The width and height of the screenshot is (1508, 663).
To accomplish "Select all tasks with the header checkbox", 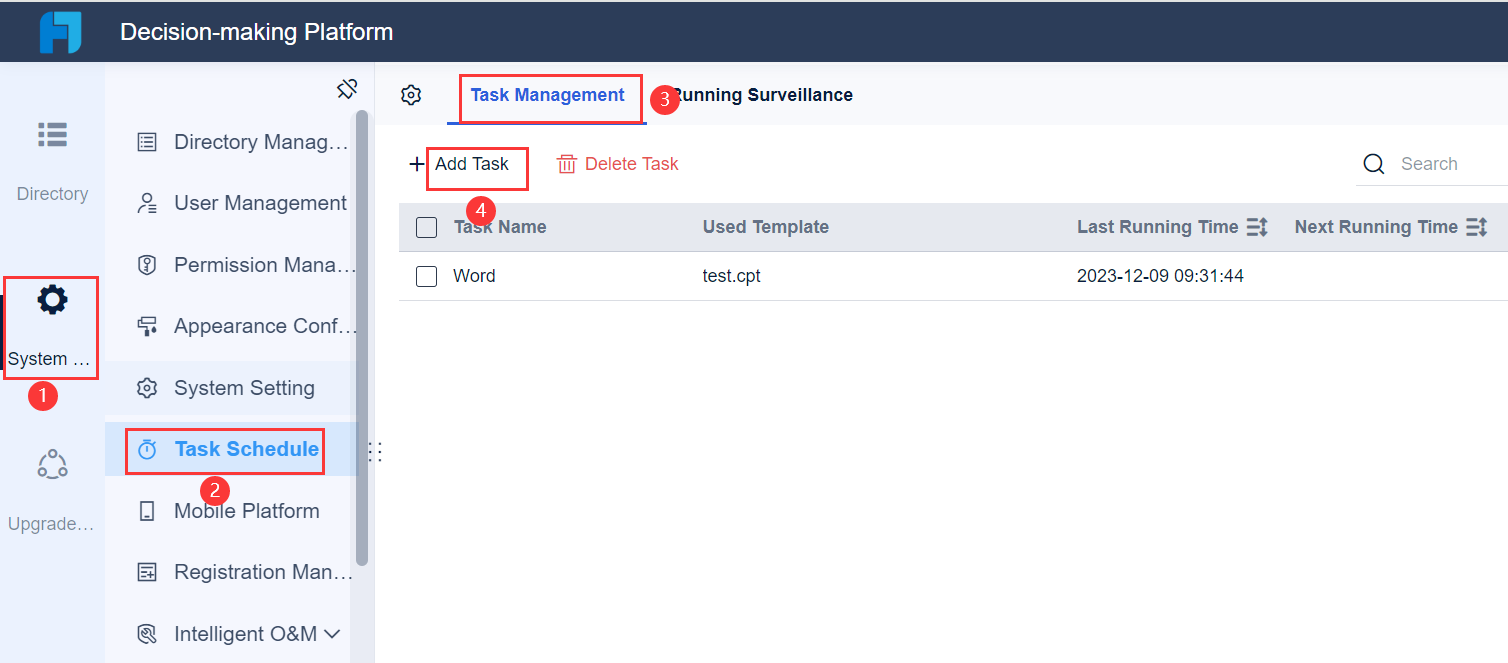I will [x=426, y=227].
